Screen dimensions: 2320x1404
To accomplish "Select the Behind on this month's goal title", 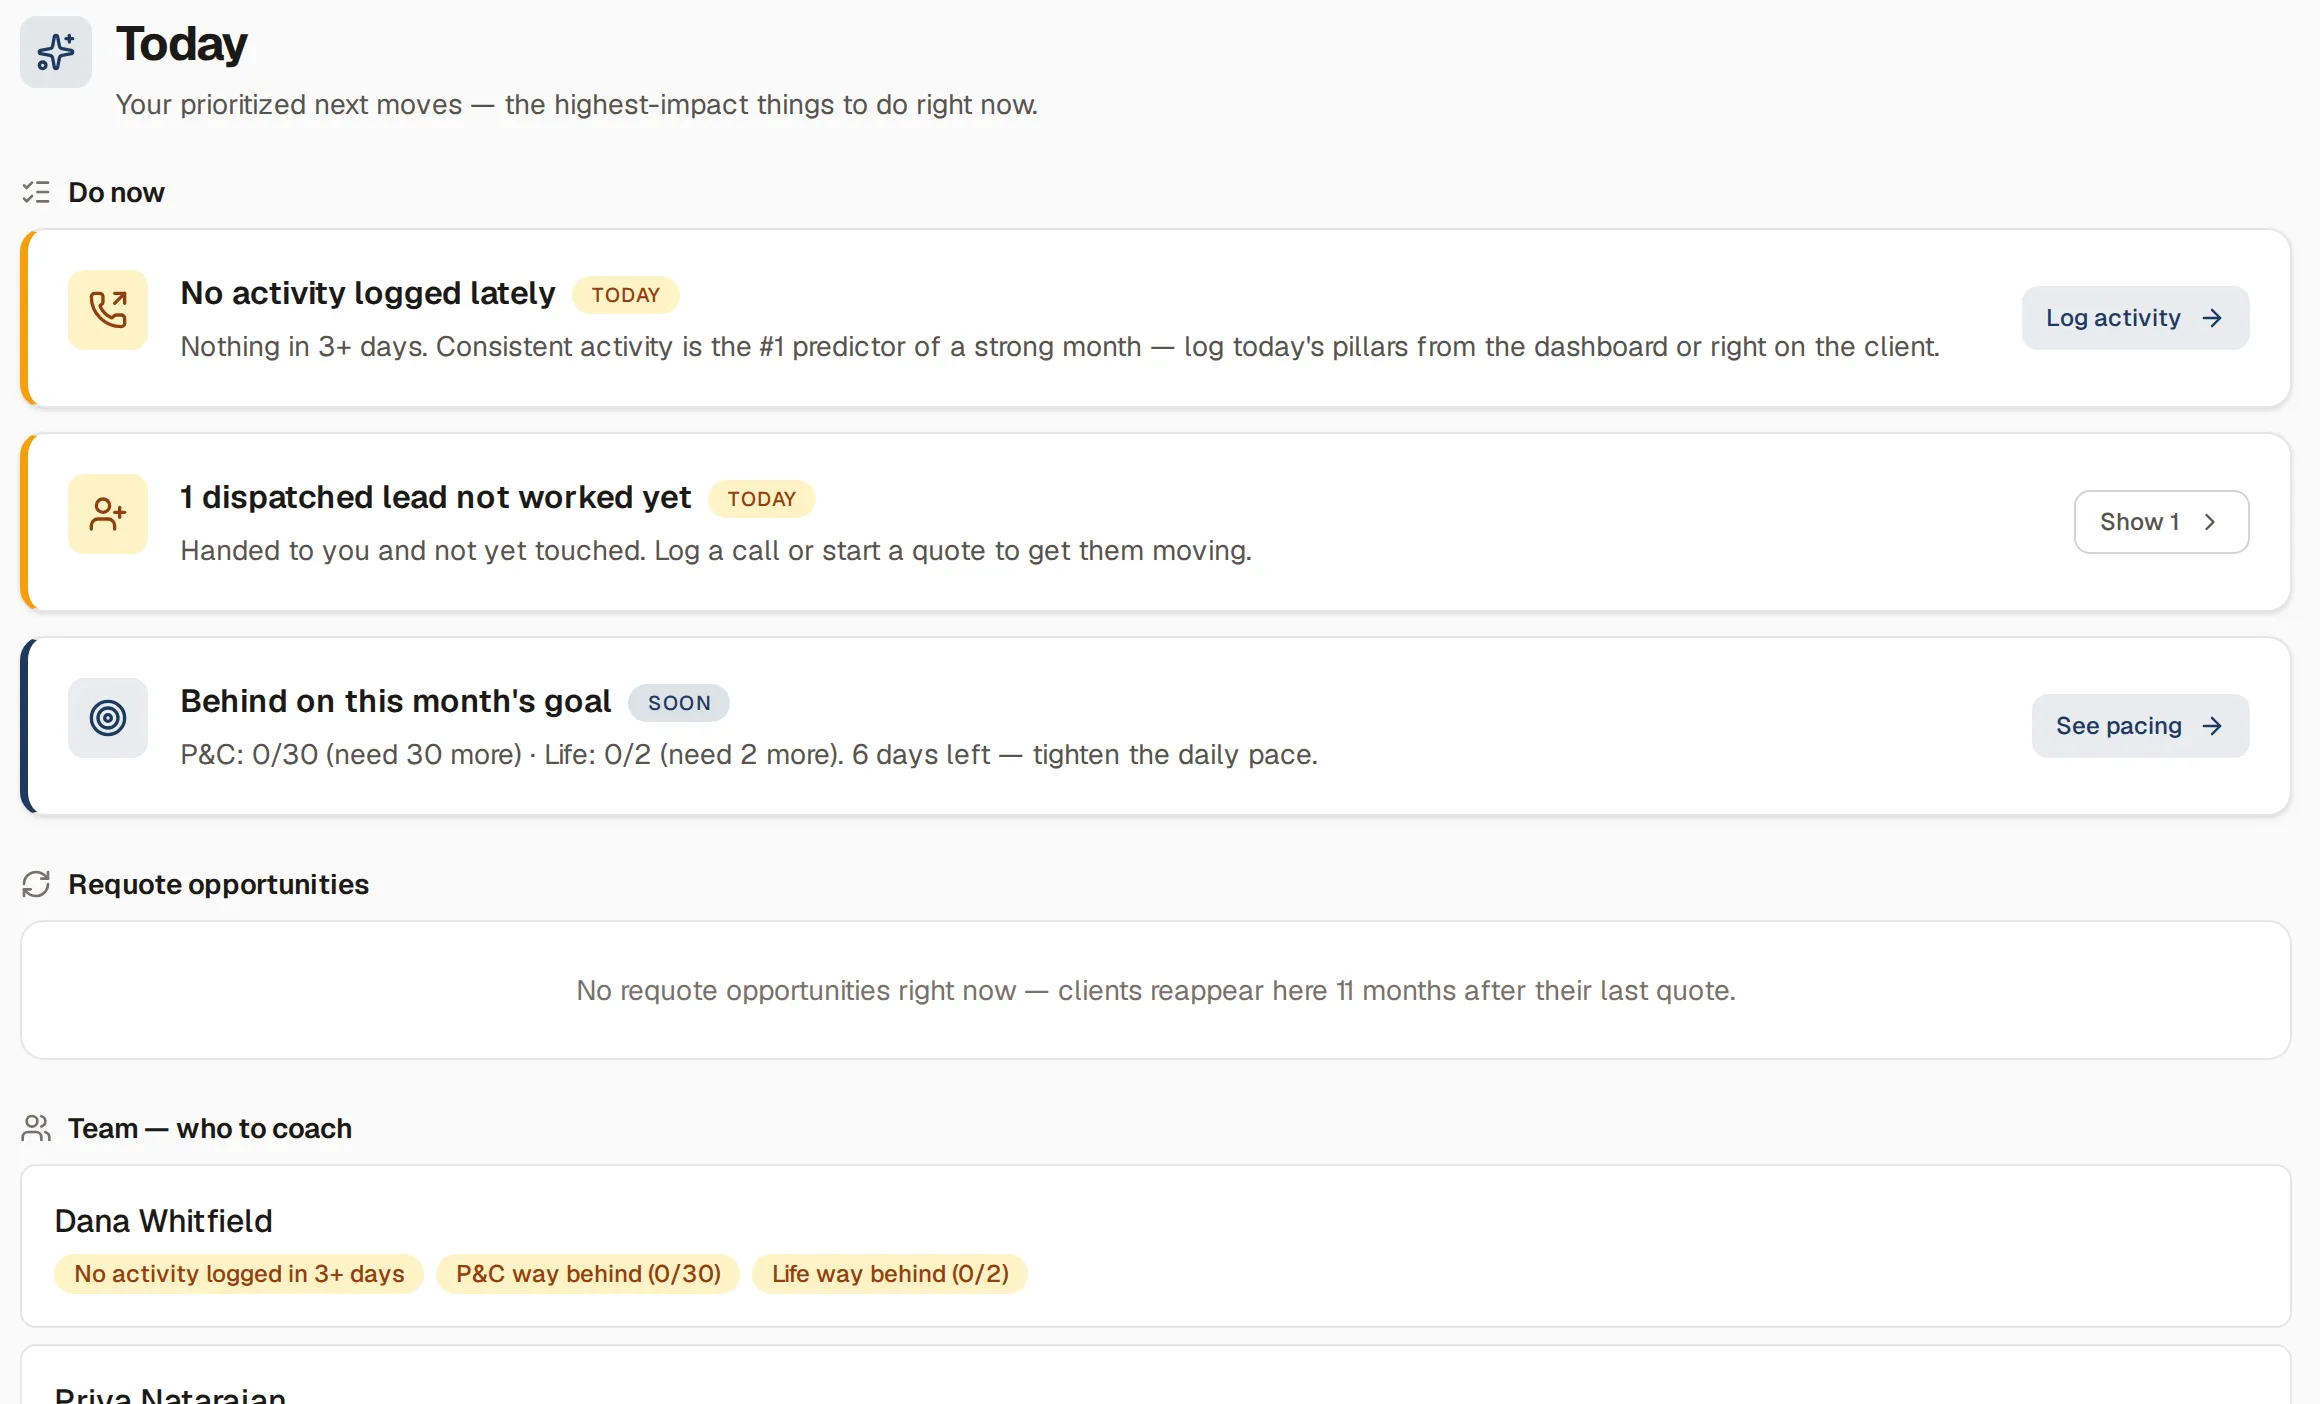I will [396, 701].
